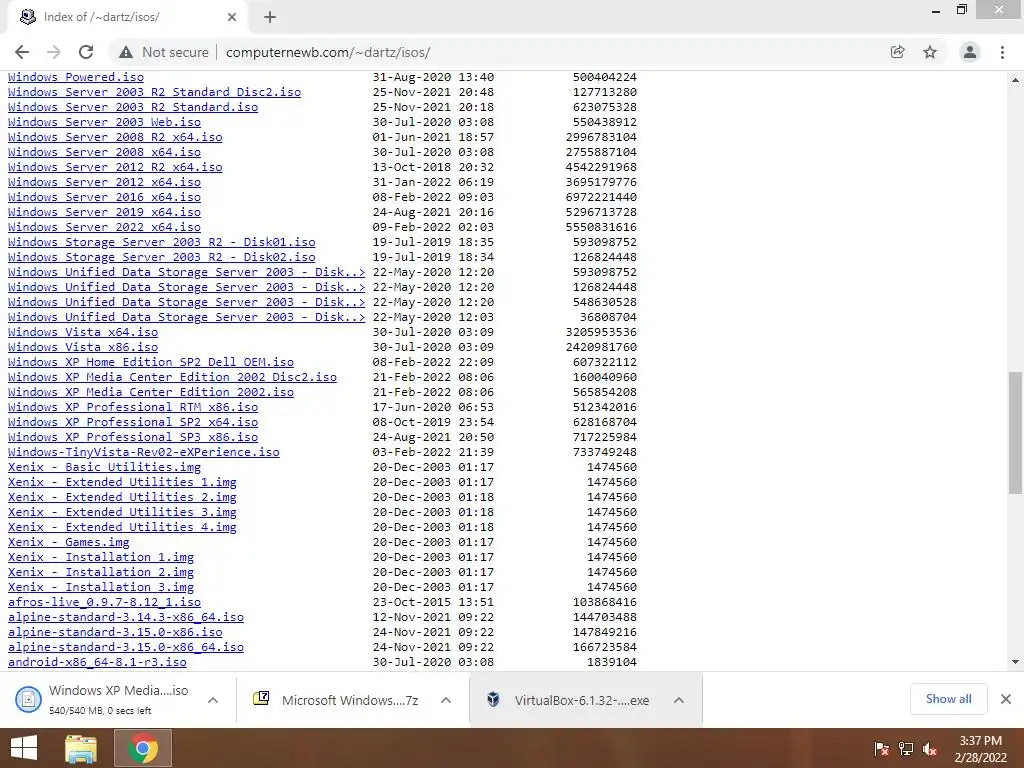Image resolution: width=1024 pixels, height=768 pixels.
Task: Open Xenix - Installation 2.img link
Action: 101,573
